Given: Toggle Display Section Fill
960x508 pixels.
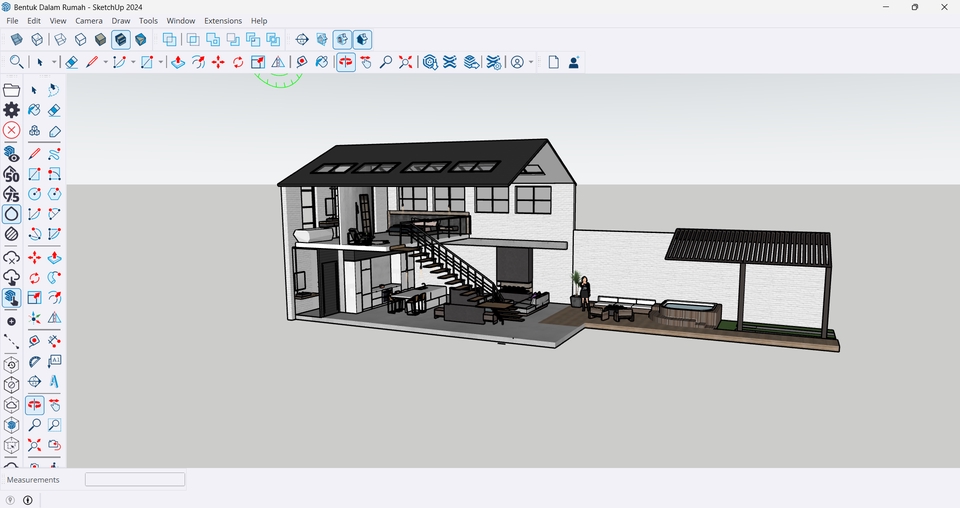Looking at the screenshot, I should 362,40.
